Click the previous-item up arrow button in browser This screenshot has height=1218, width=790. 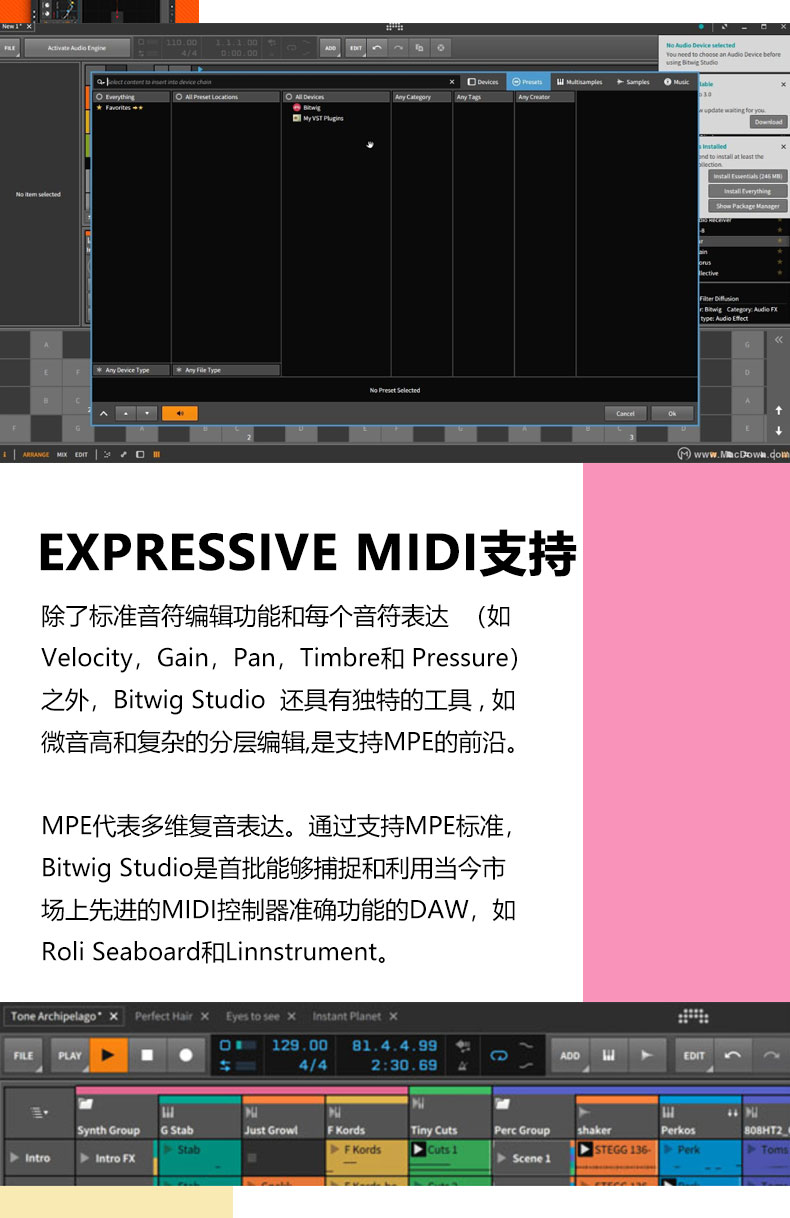point(126,413)
